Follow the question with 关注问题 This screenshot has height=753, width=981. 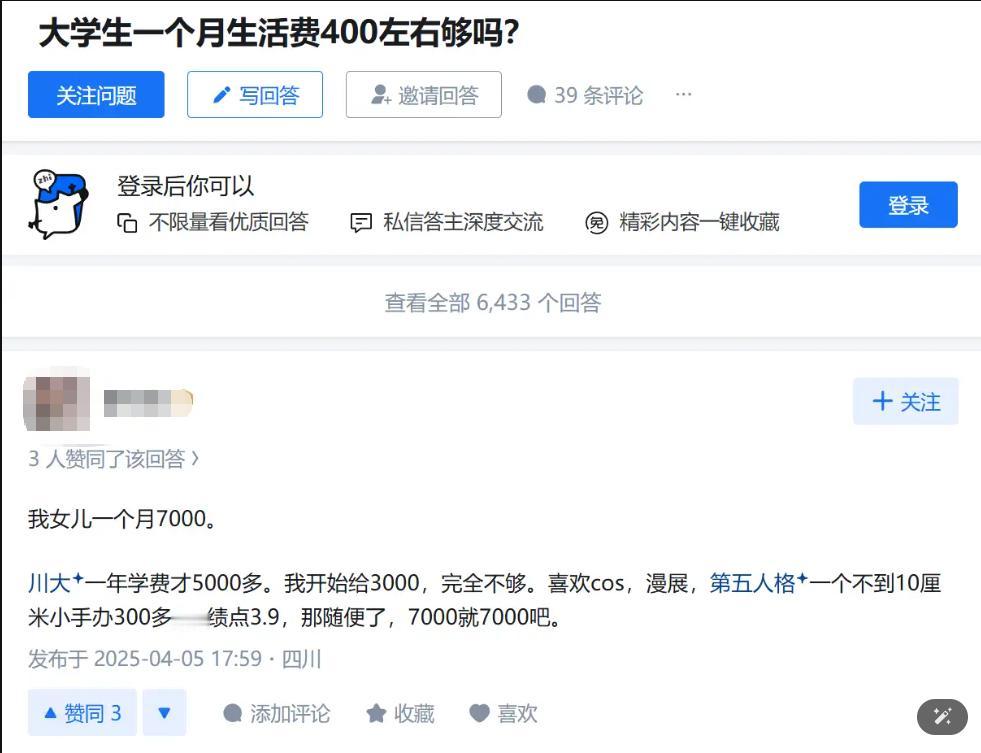96,94
